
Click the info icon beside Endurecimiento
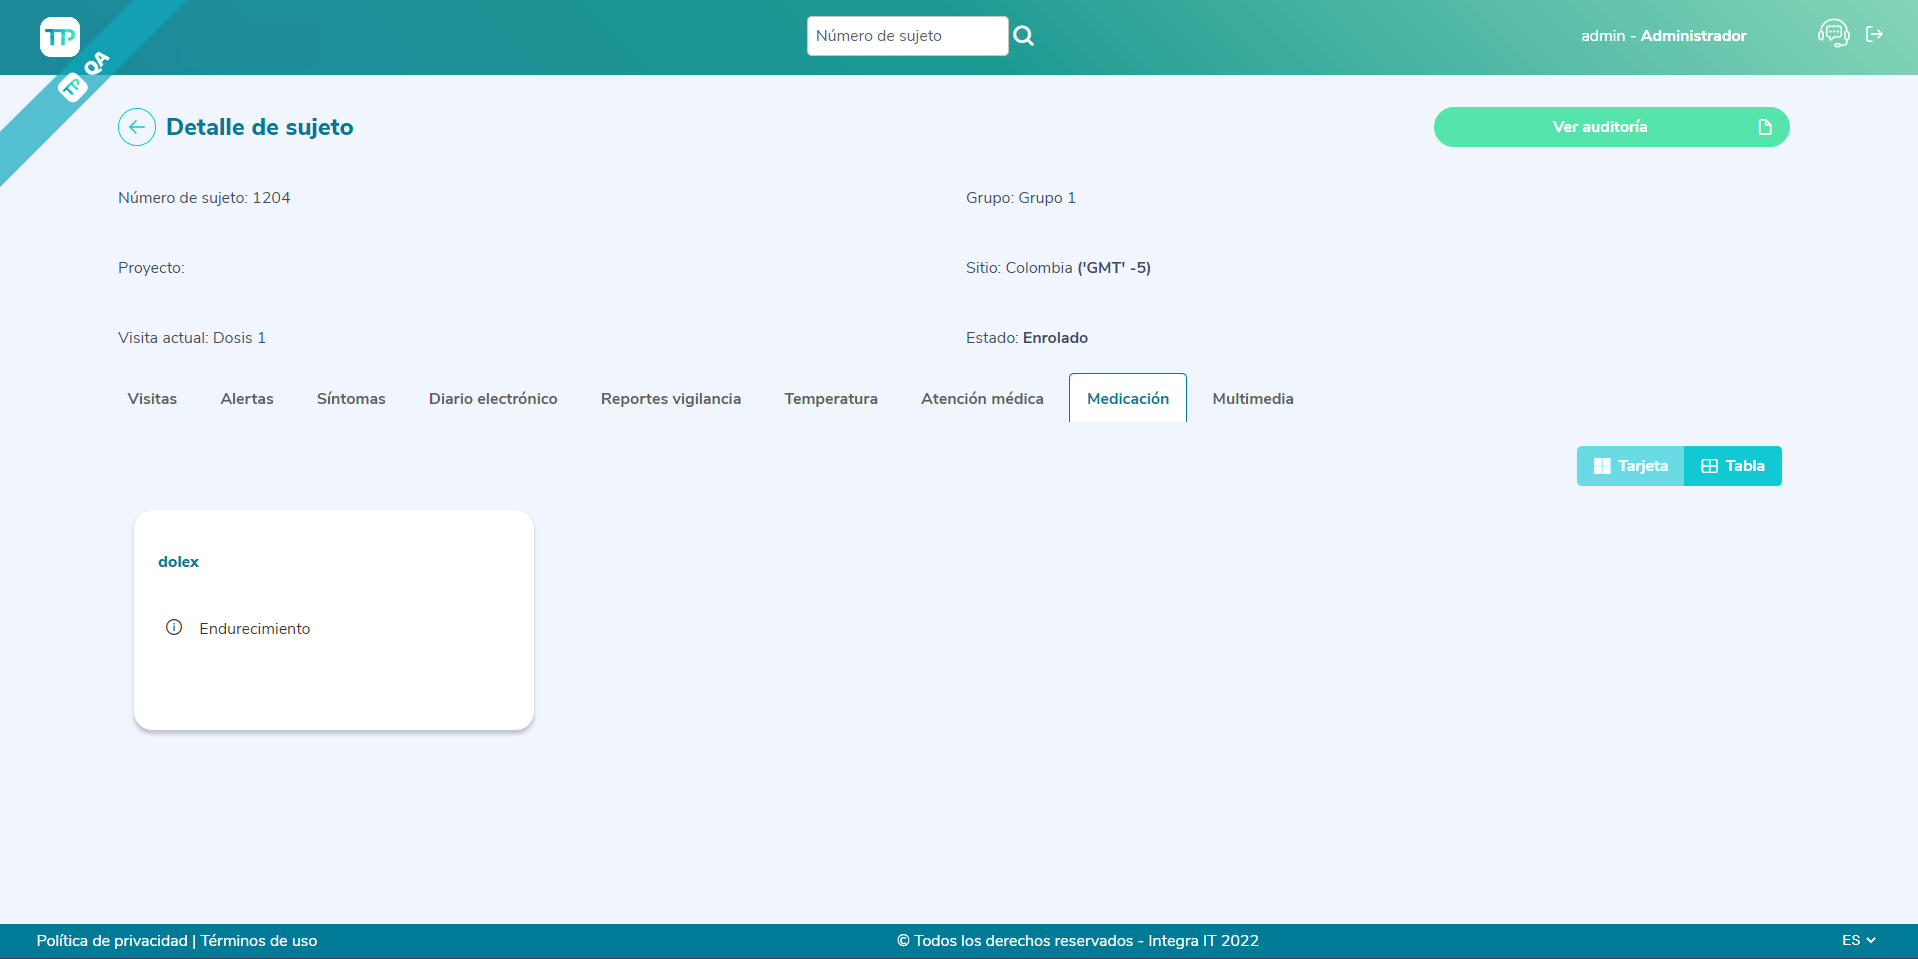pos(174,628)
